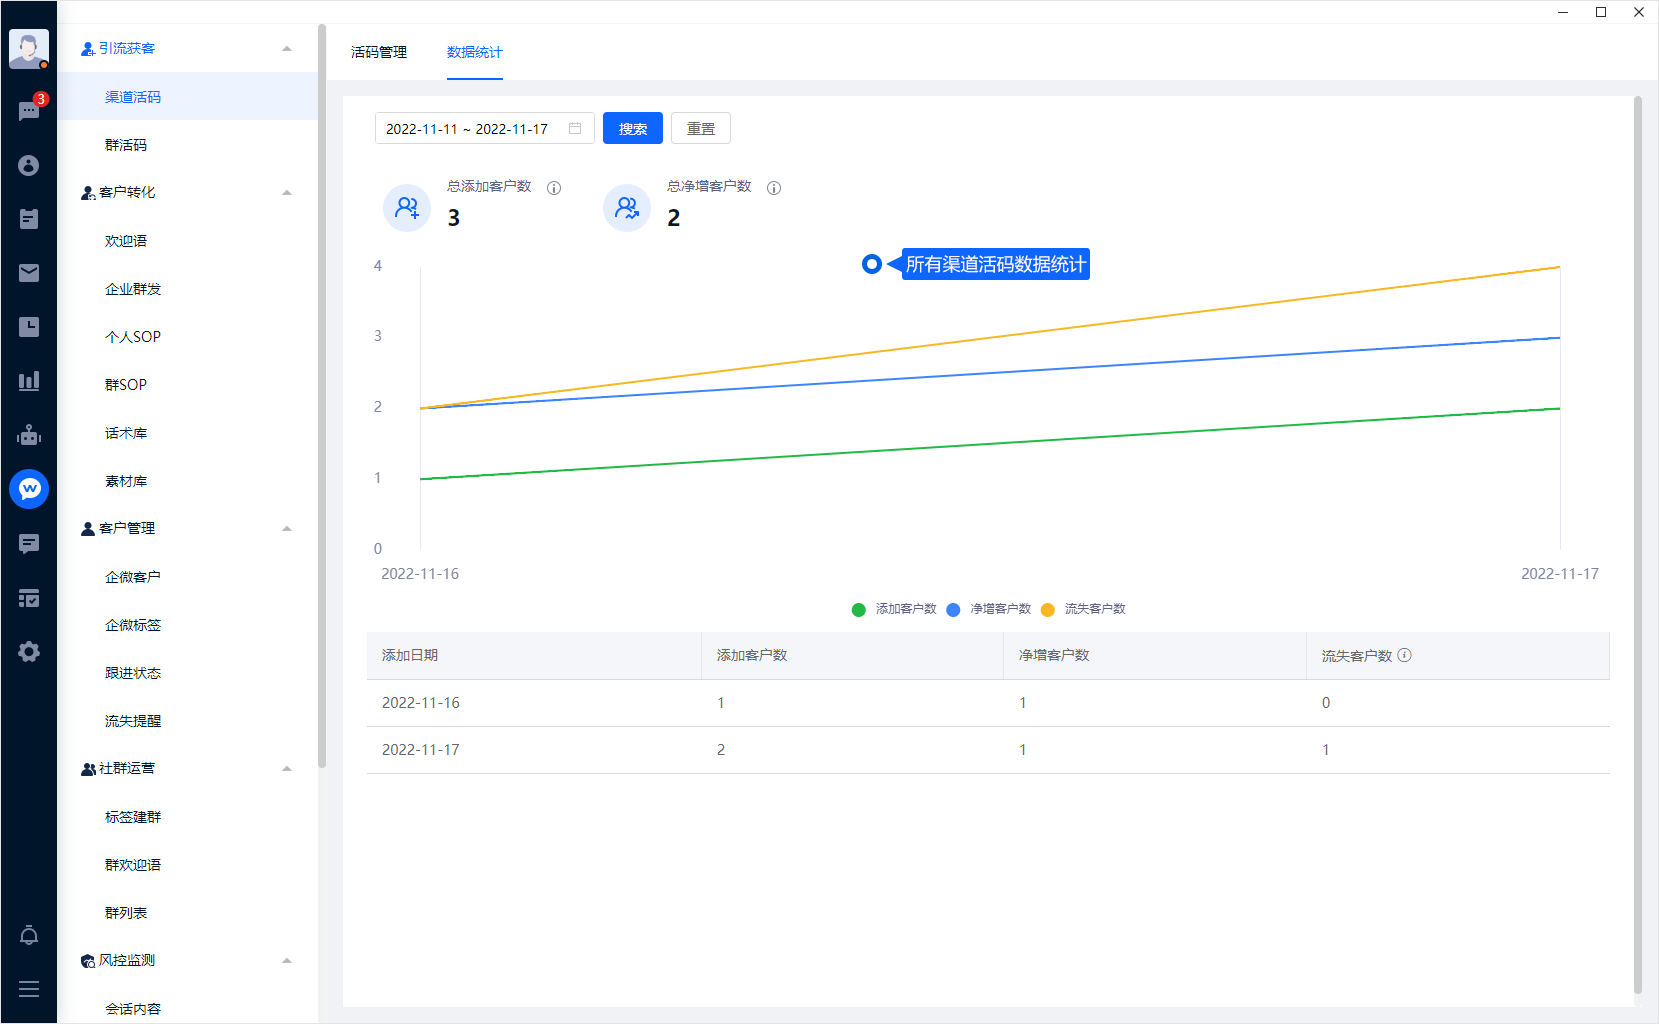Toggle 净增客户数 blue legend series
Screen dimensions: 1659x1024
988,609
